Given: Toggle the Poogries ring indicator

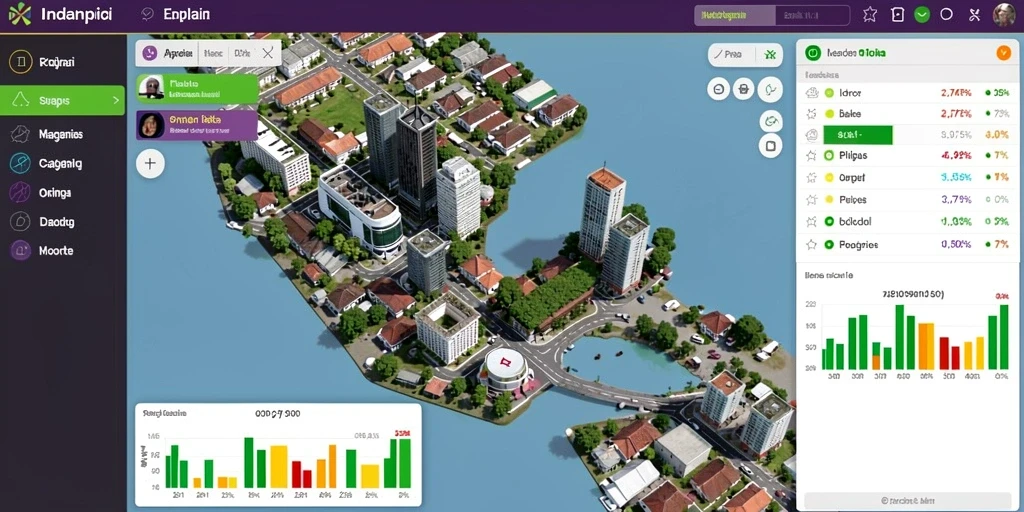Looking at the screenshot, I should (829, 245).
